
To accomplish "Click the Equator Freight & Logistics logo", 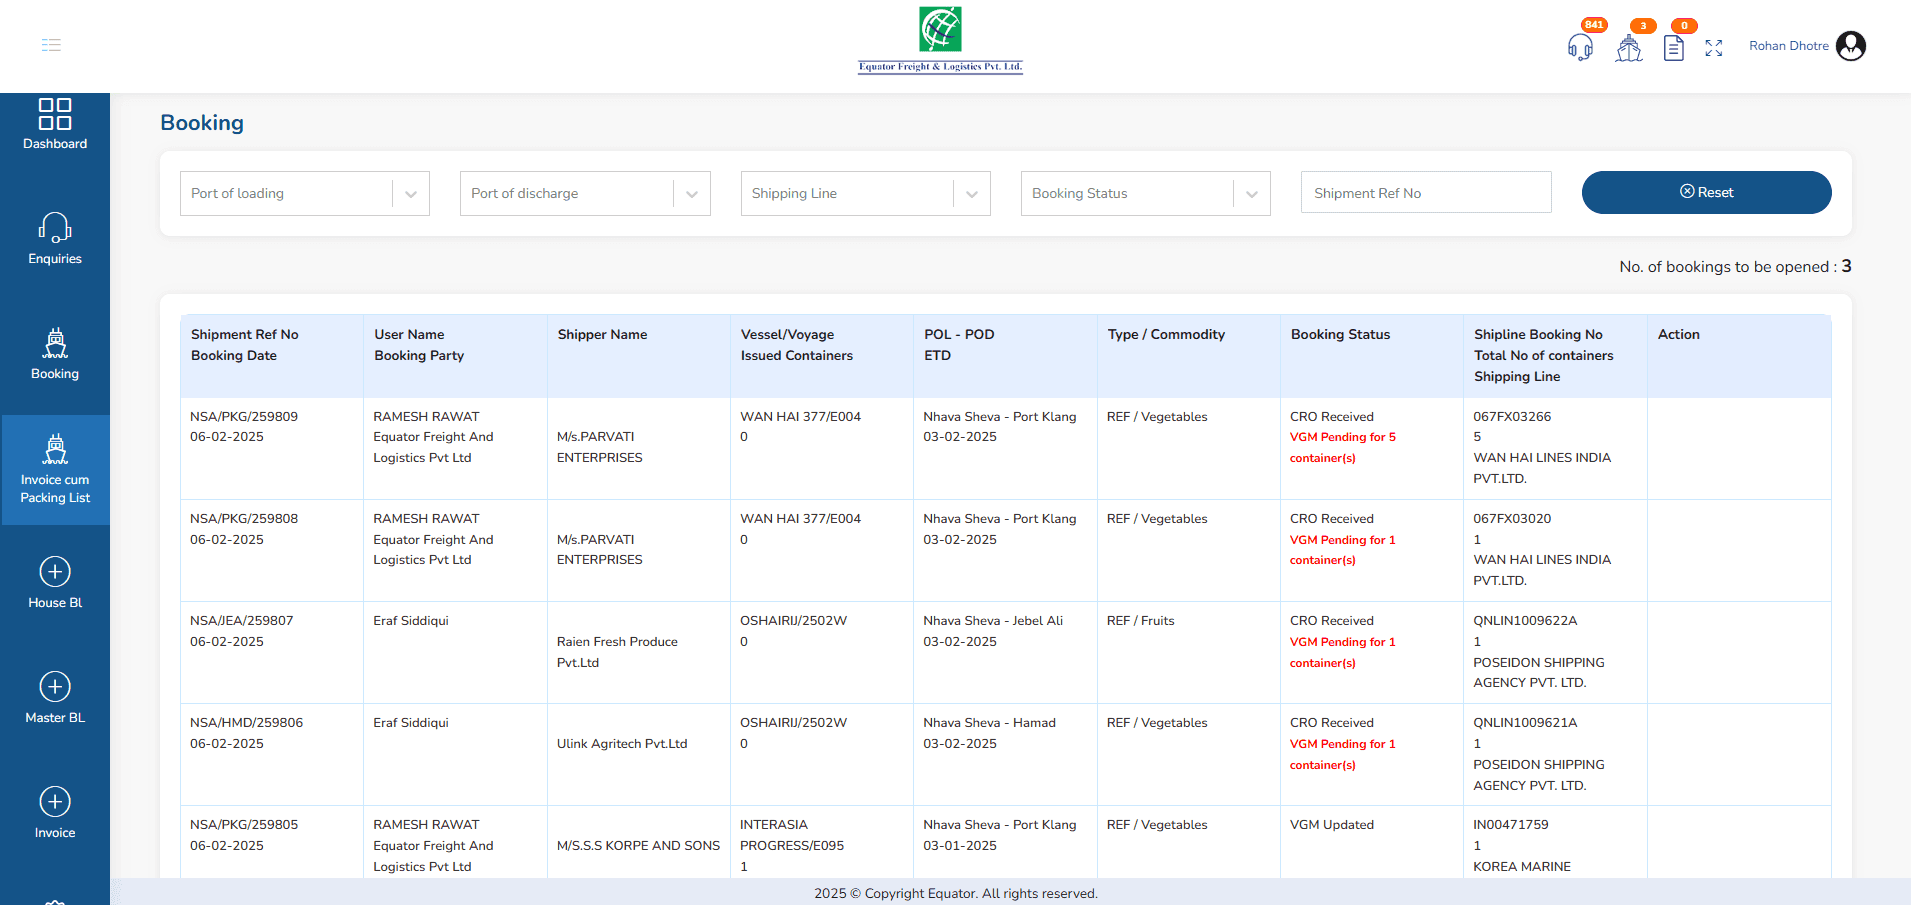I will pos(940,40).
